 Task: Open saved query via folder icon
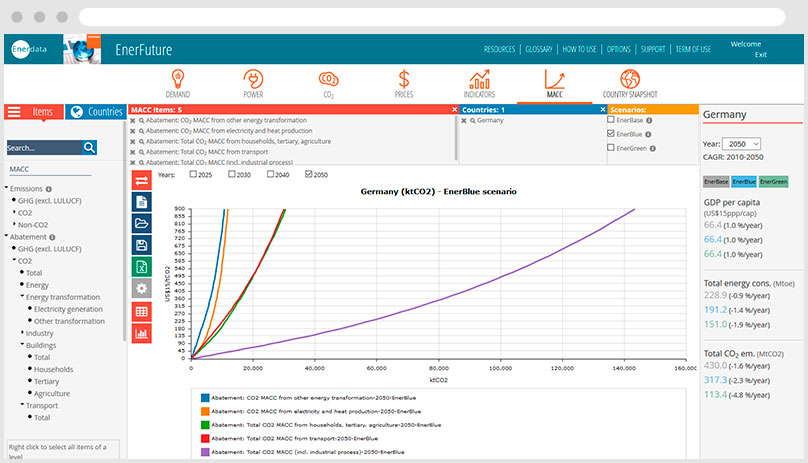point(142,223)
